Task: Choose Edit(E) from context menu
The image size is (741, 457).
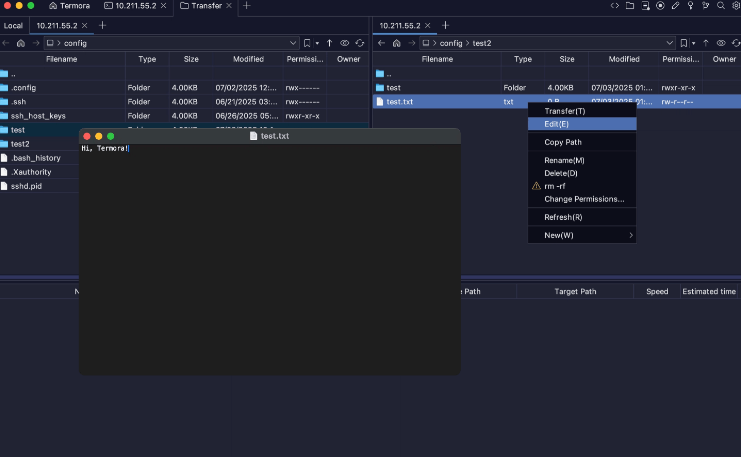Action: [582, 124]
